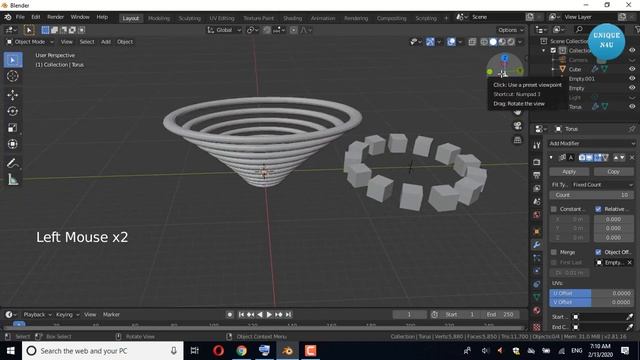Open the Object properties tab
Image resolution: width=640 pixels, height=360 pixels.
537,231
